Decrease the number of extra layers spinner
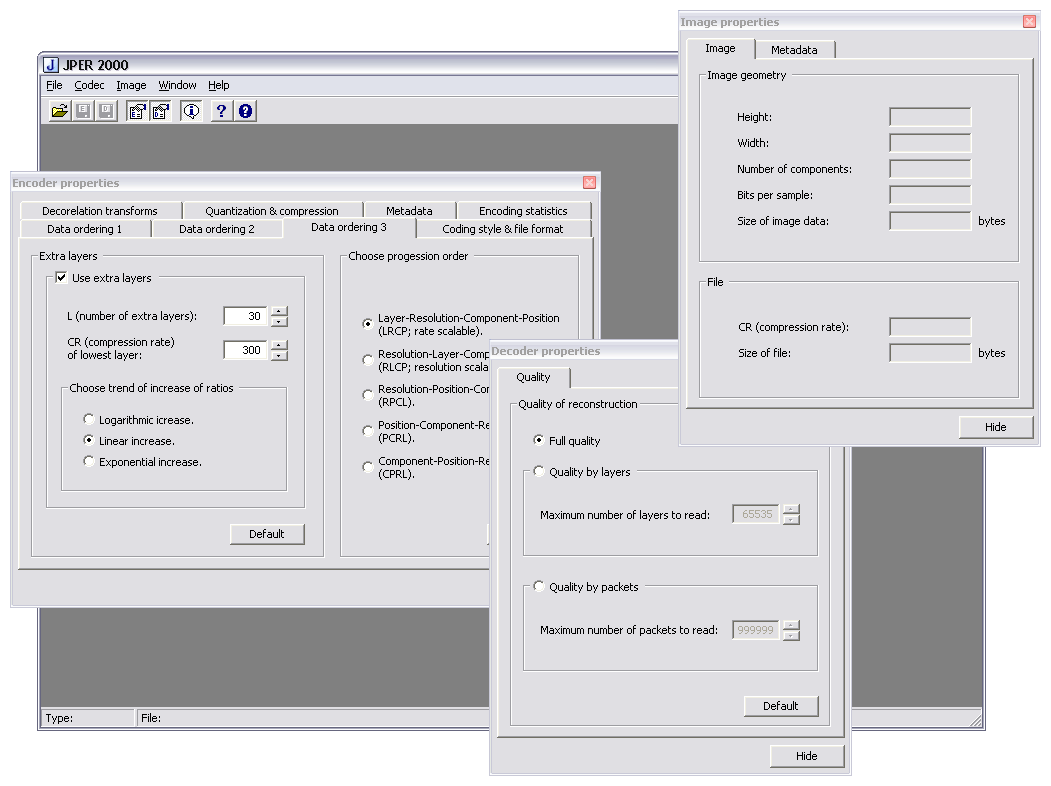Screen dimensions: 1051x786 (x=280, y=322)
